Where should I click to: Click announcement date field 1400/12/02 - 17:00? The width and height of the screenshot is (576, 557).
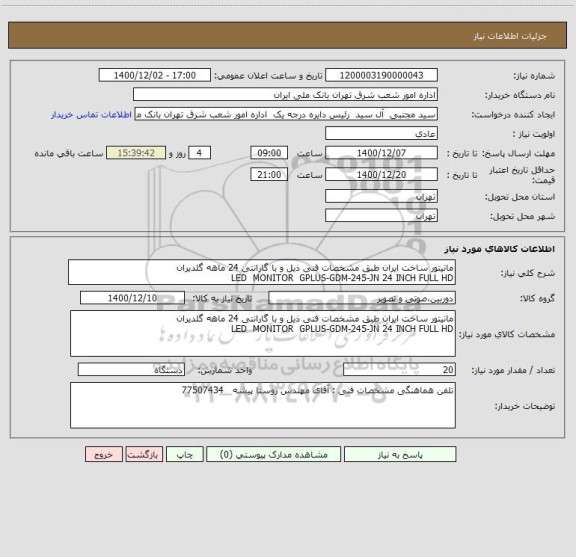[x=155, y=75]
